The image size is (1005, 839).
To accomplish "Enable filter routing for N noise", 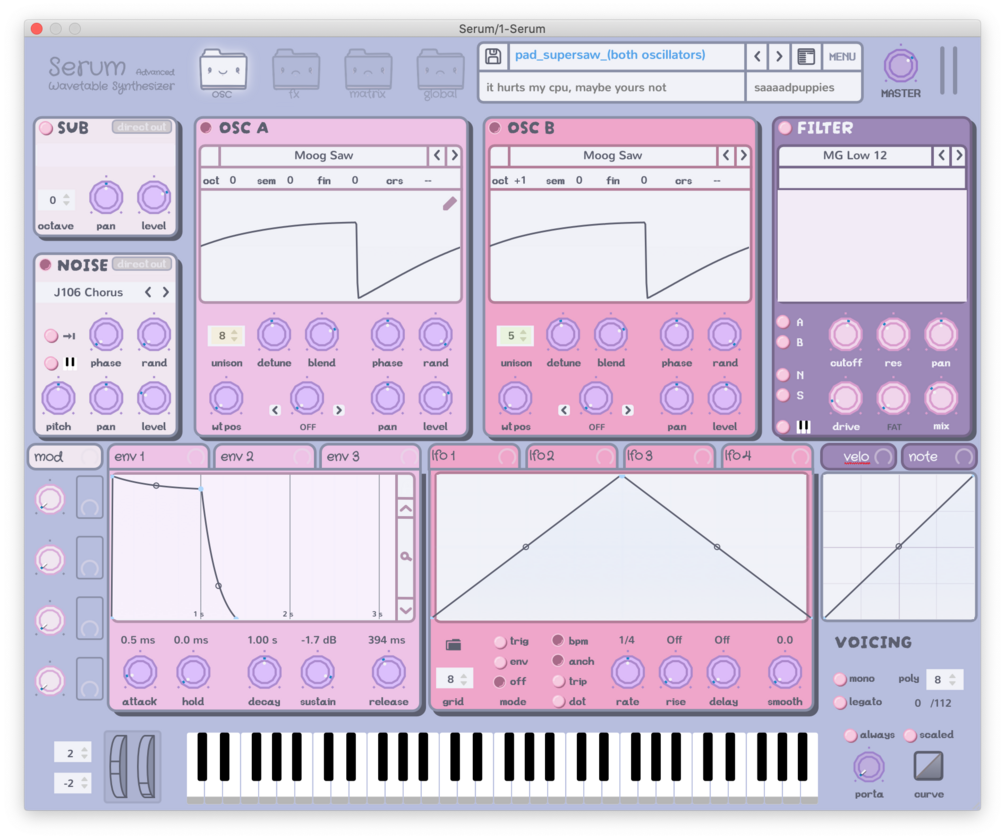I will click(x=783, y=374).
